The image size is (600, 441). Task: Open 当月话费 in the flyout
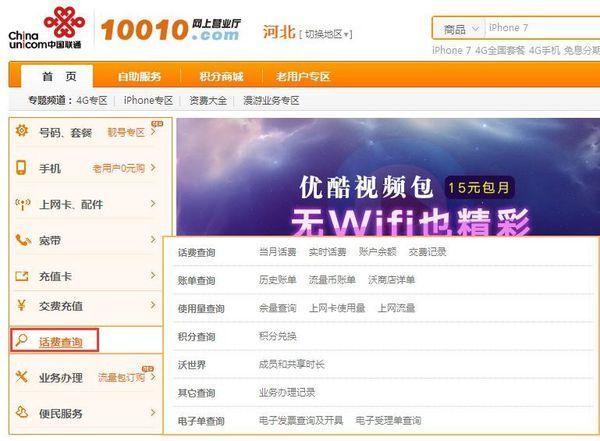[277, 252]
